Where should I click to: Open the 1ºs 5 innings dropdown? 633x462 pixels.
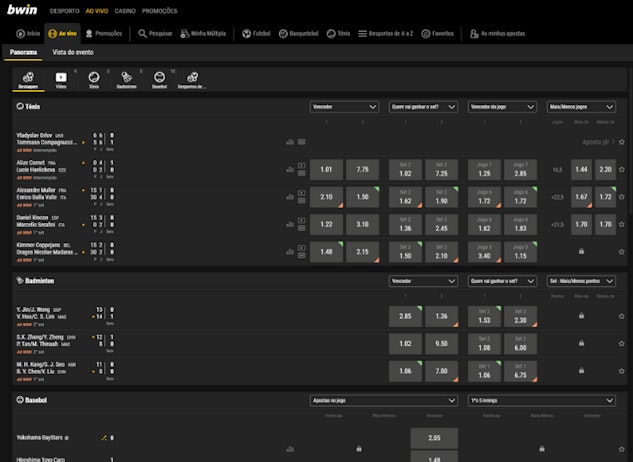point(542,401)
